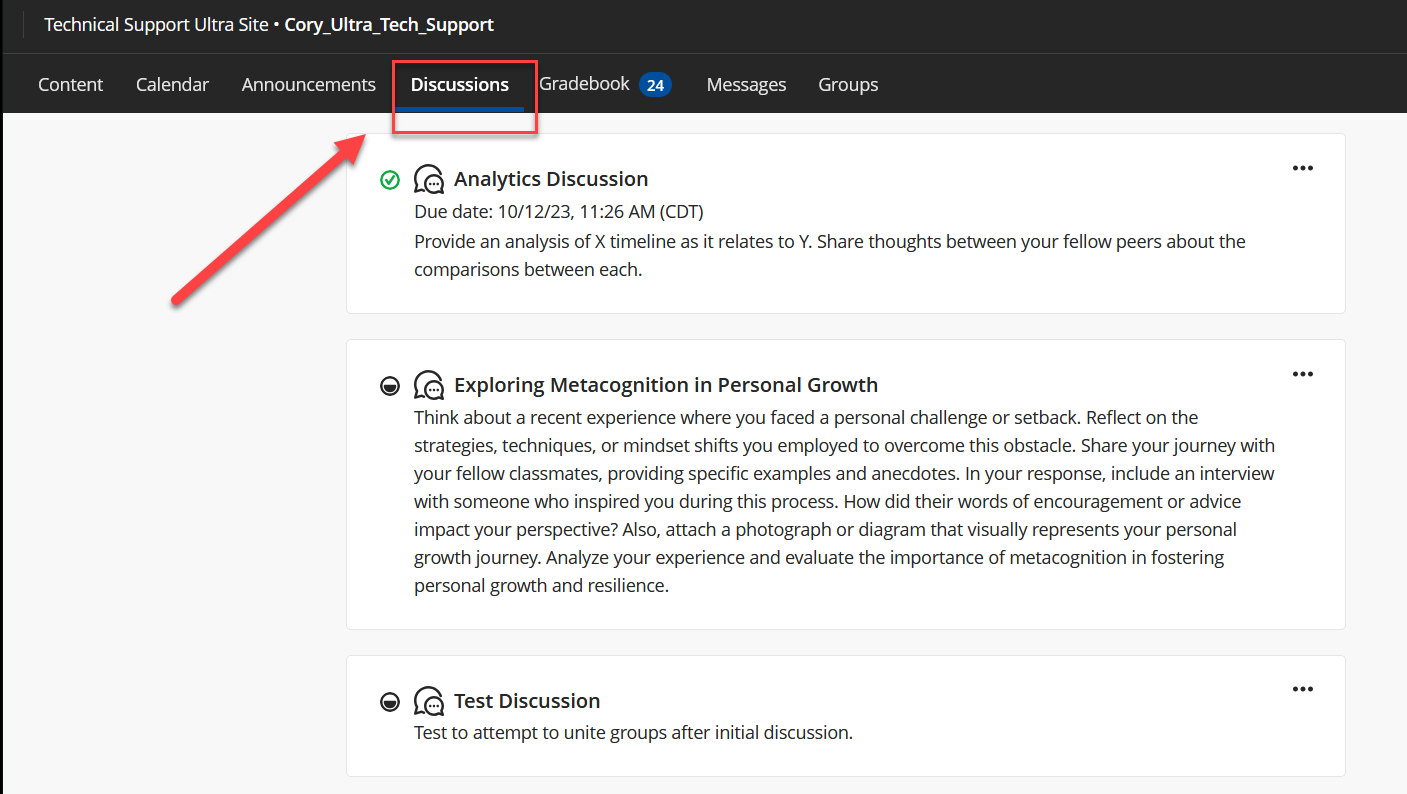Open the options menu for Analytics Discussion

click(x=1302, y=168)
